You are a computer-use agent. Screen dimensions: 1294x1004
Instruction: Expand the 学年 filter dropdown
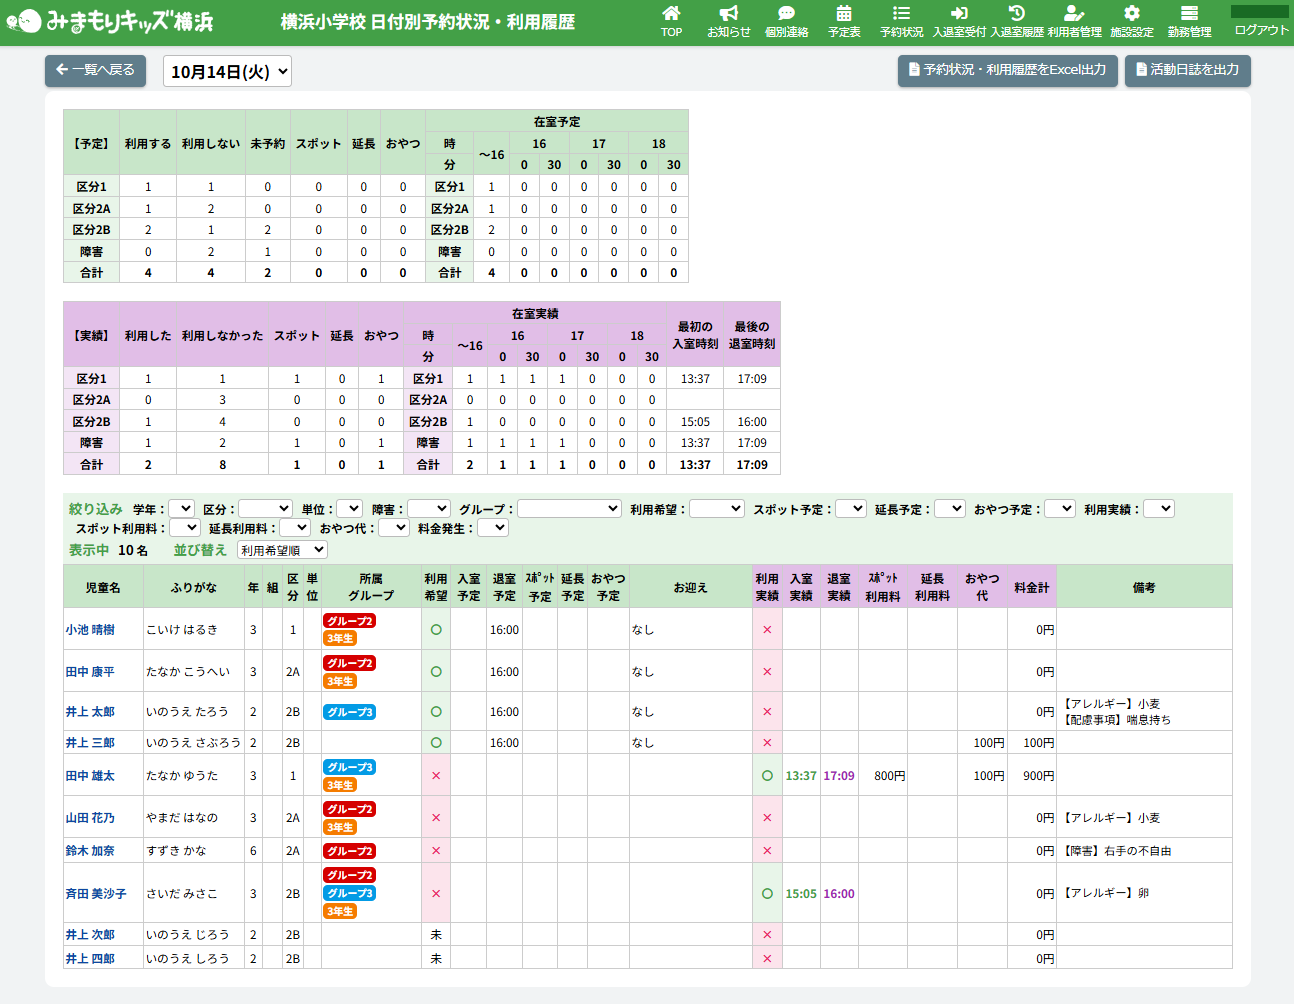tap(181, 509)
